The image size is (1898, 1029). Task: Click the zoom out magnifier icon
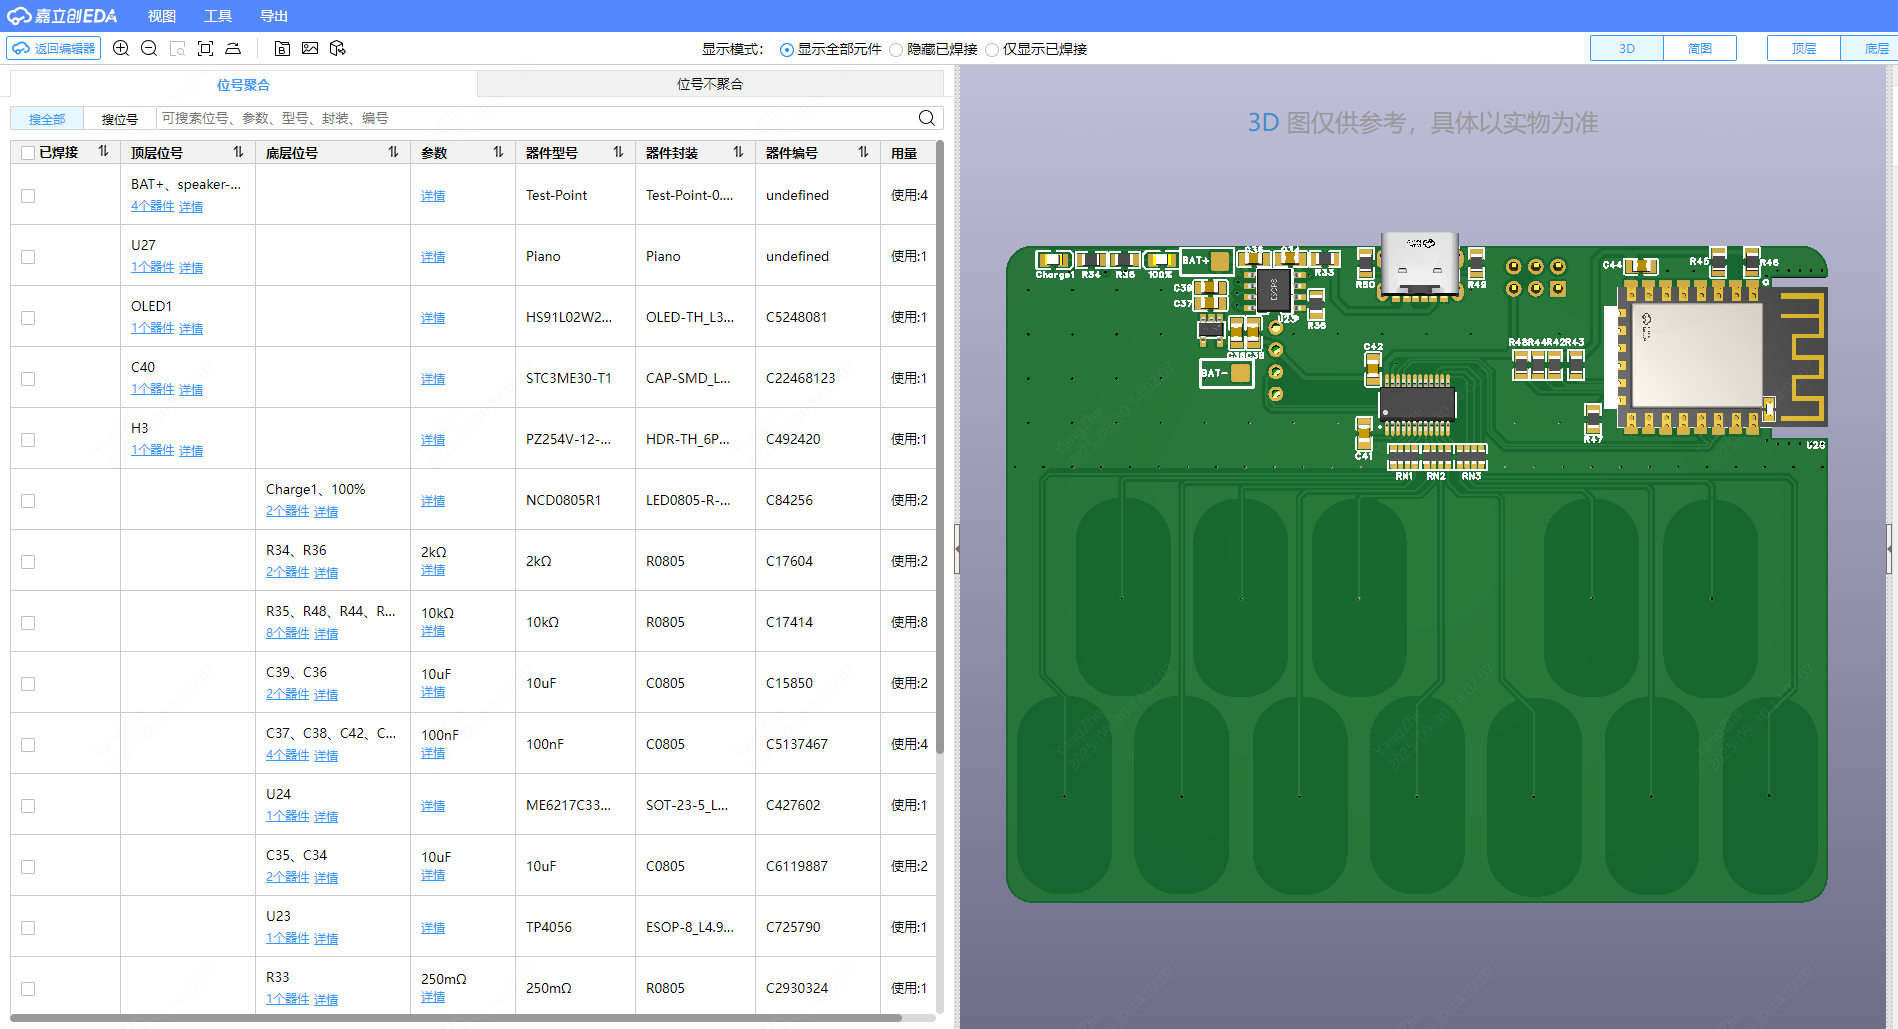tap(149, 48)
